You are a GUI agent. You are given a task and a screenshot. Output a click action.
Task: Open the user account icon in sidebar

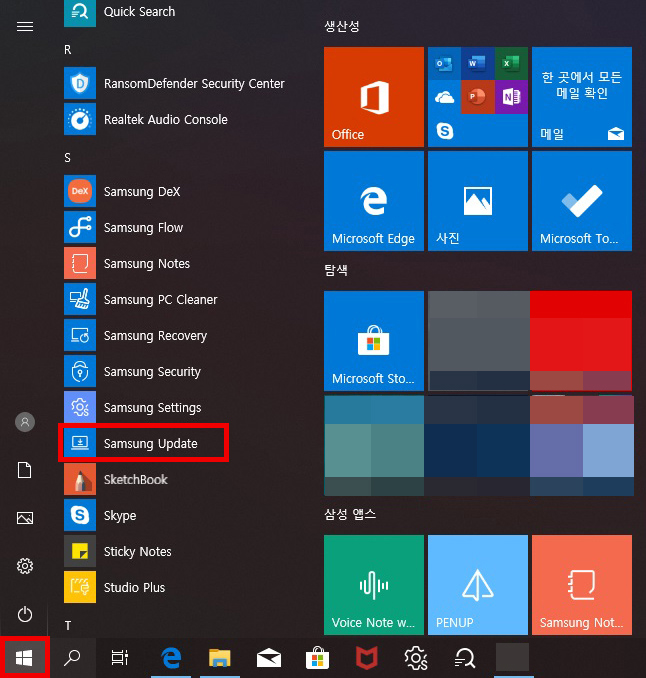(25, 422)
